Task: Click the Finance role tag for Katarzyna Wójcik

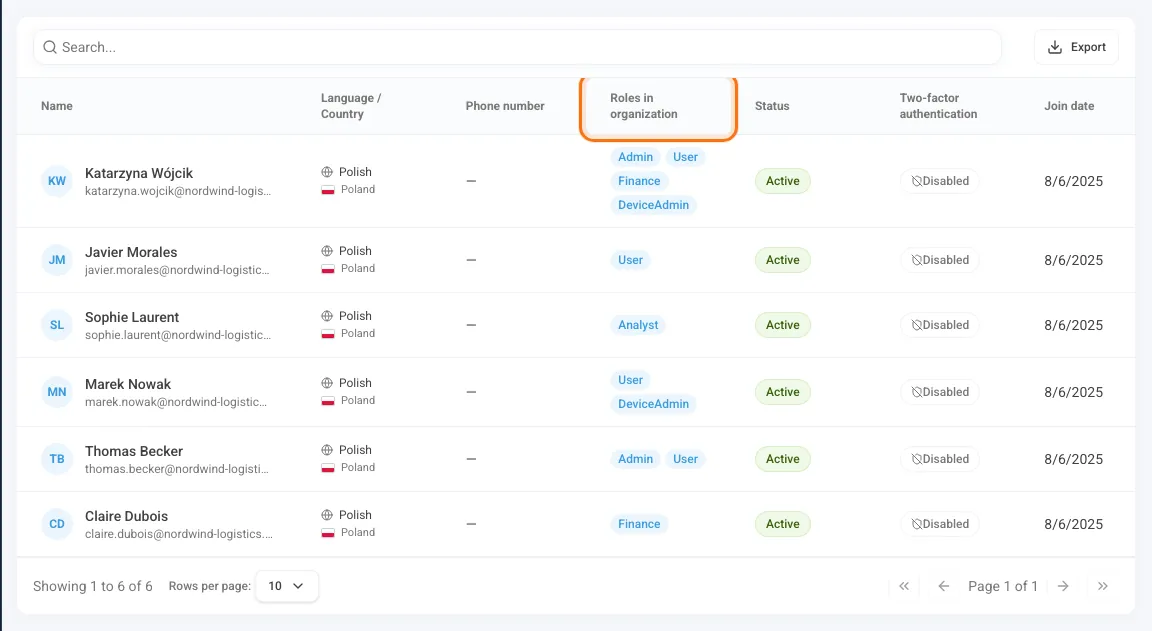Action: click(639, 181)
